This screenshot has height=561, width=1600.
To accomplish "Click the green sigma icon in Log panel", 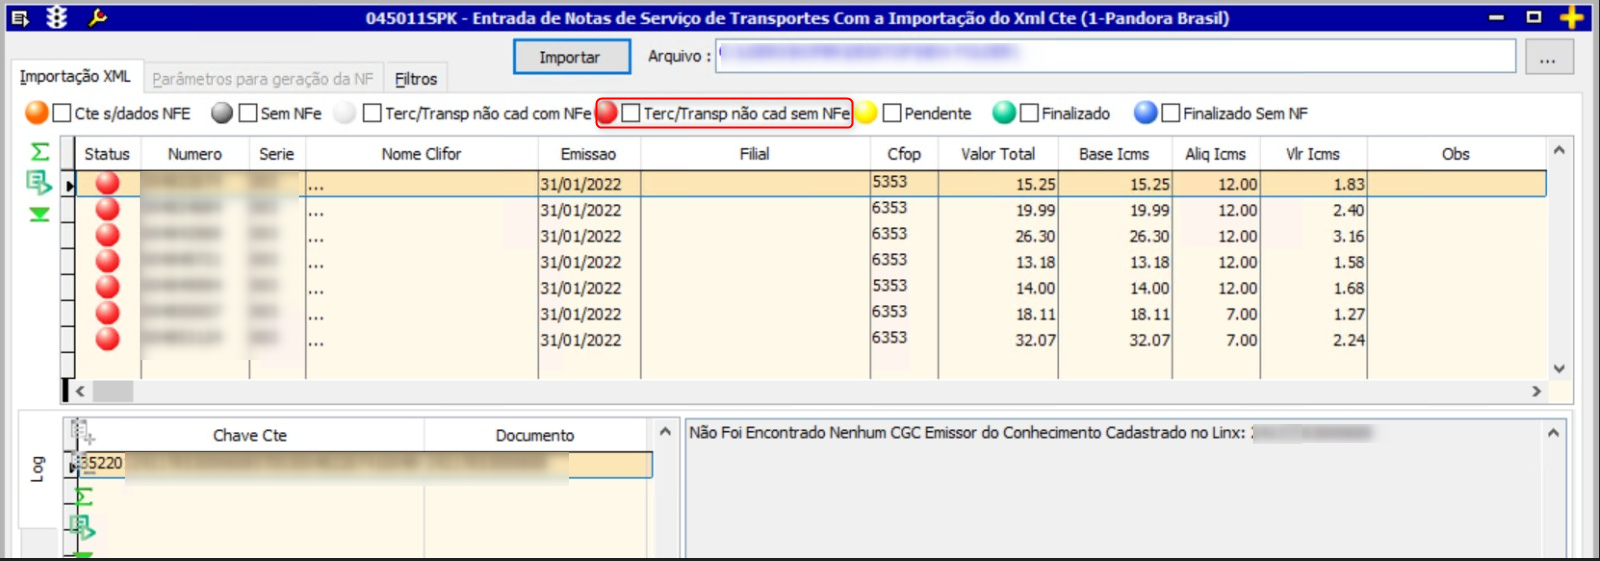I will point(84,496).
